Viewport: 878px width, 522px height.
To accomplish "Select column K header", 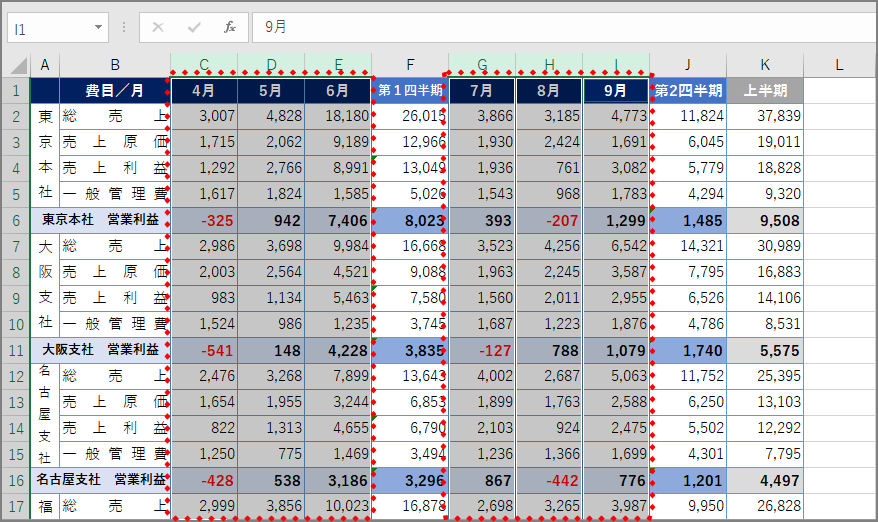I will 765,65.
